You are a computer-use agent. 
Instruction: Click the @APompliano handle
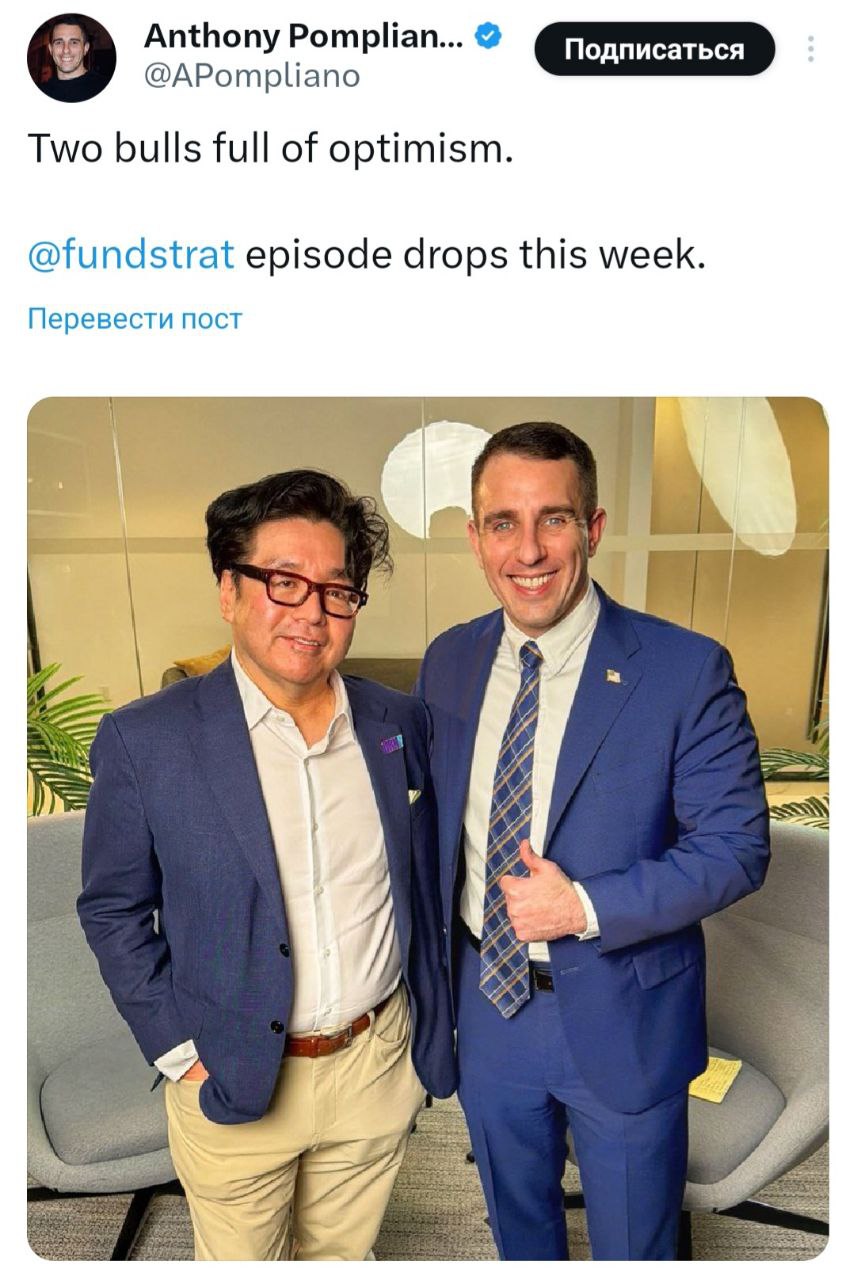click(252, 76)
